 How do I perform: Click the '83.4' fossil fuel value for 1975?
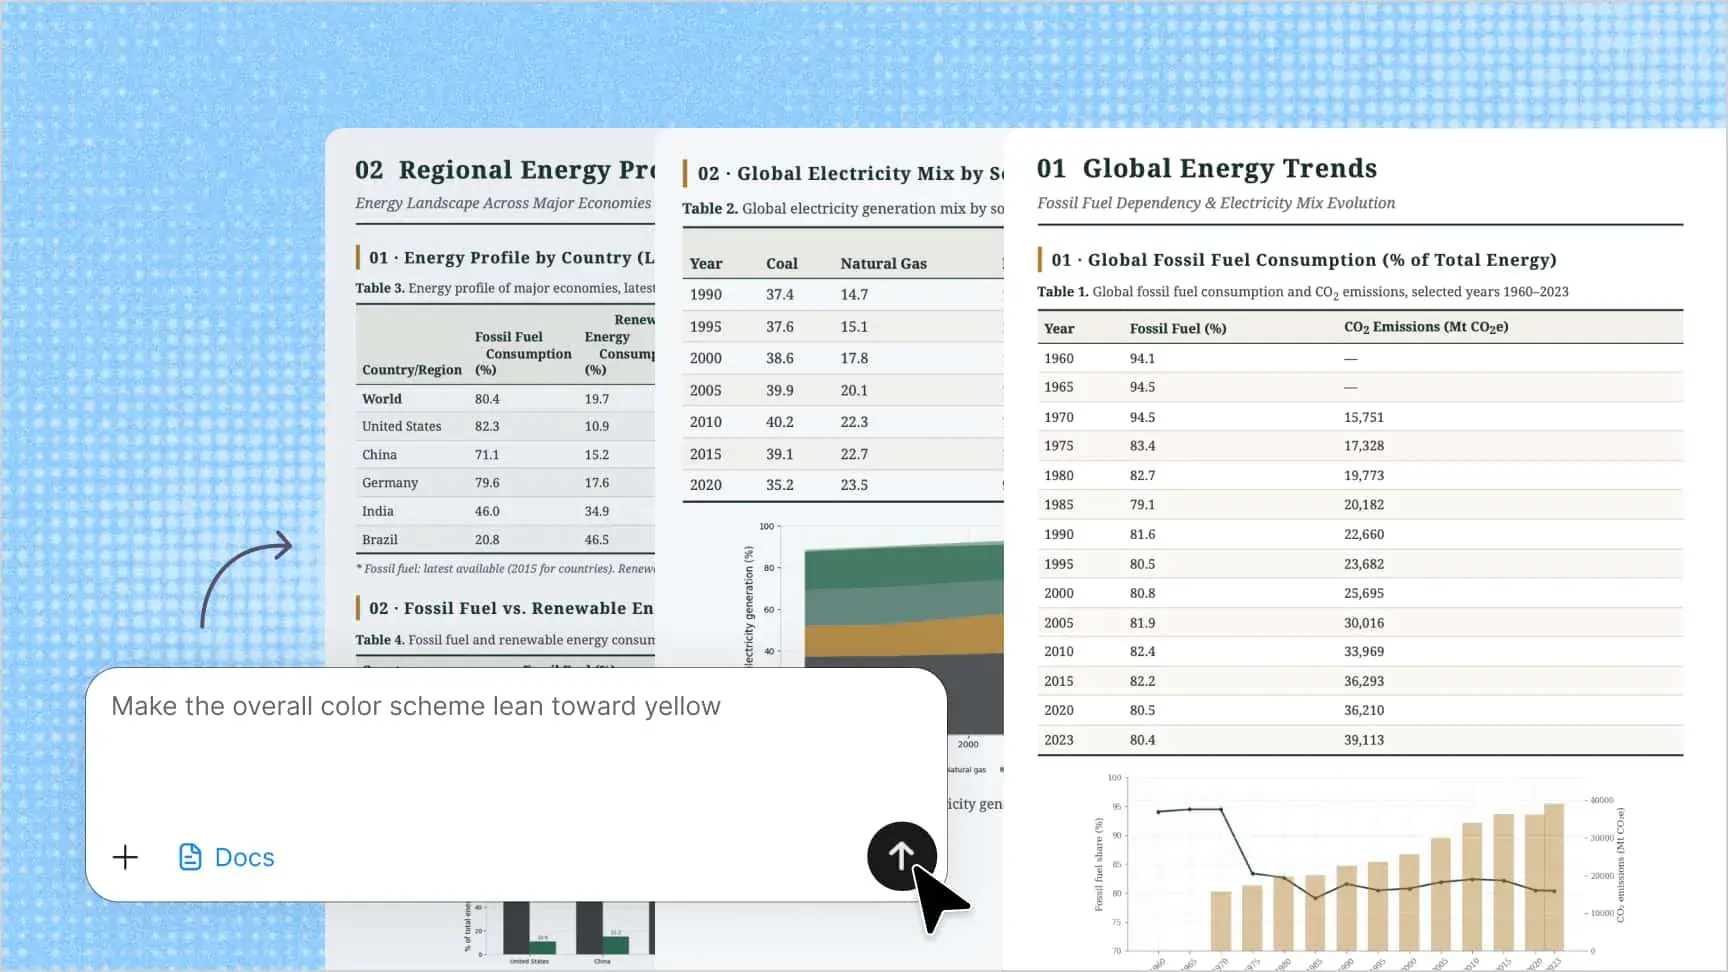[x=1142, y=446]
